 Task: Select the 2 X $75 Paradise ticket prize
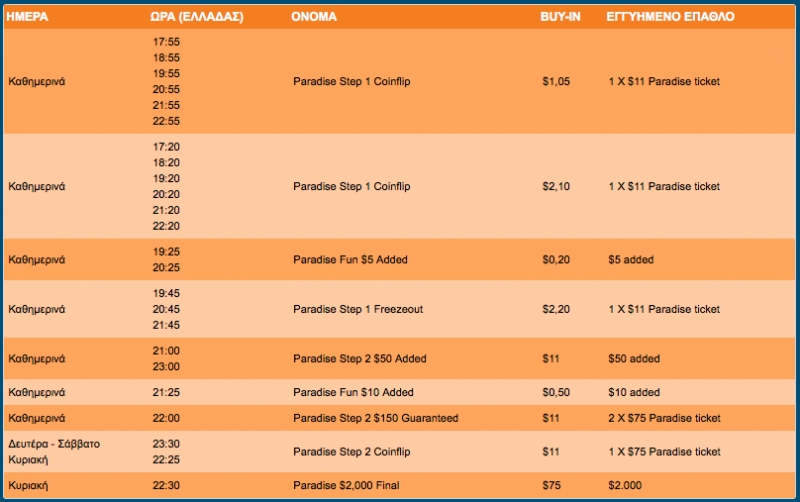point(664,417)
